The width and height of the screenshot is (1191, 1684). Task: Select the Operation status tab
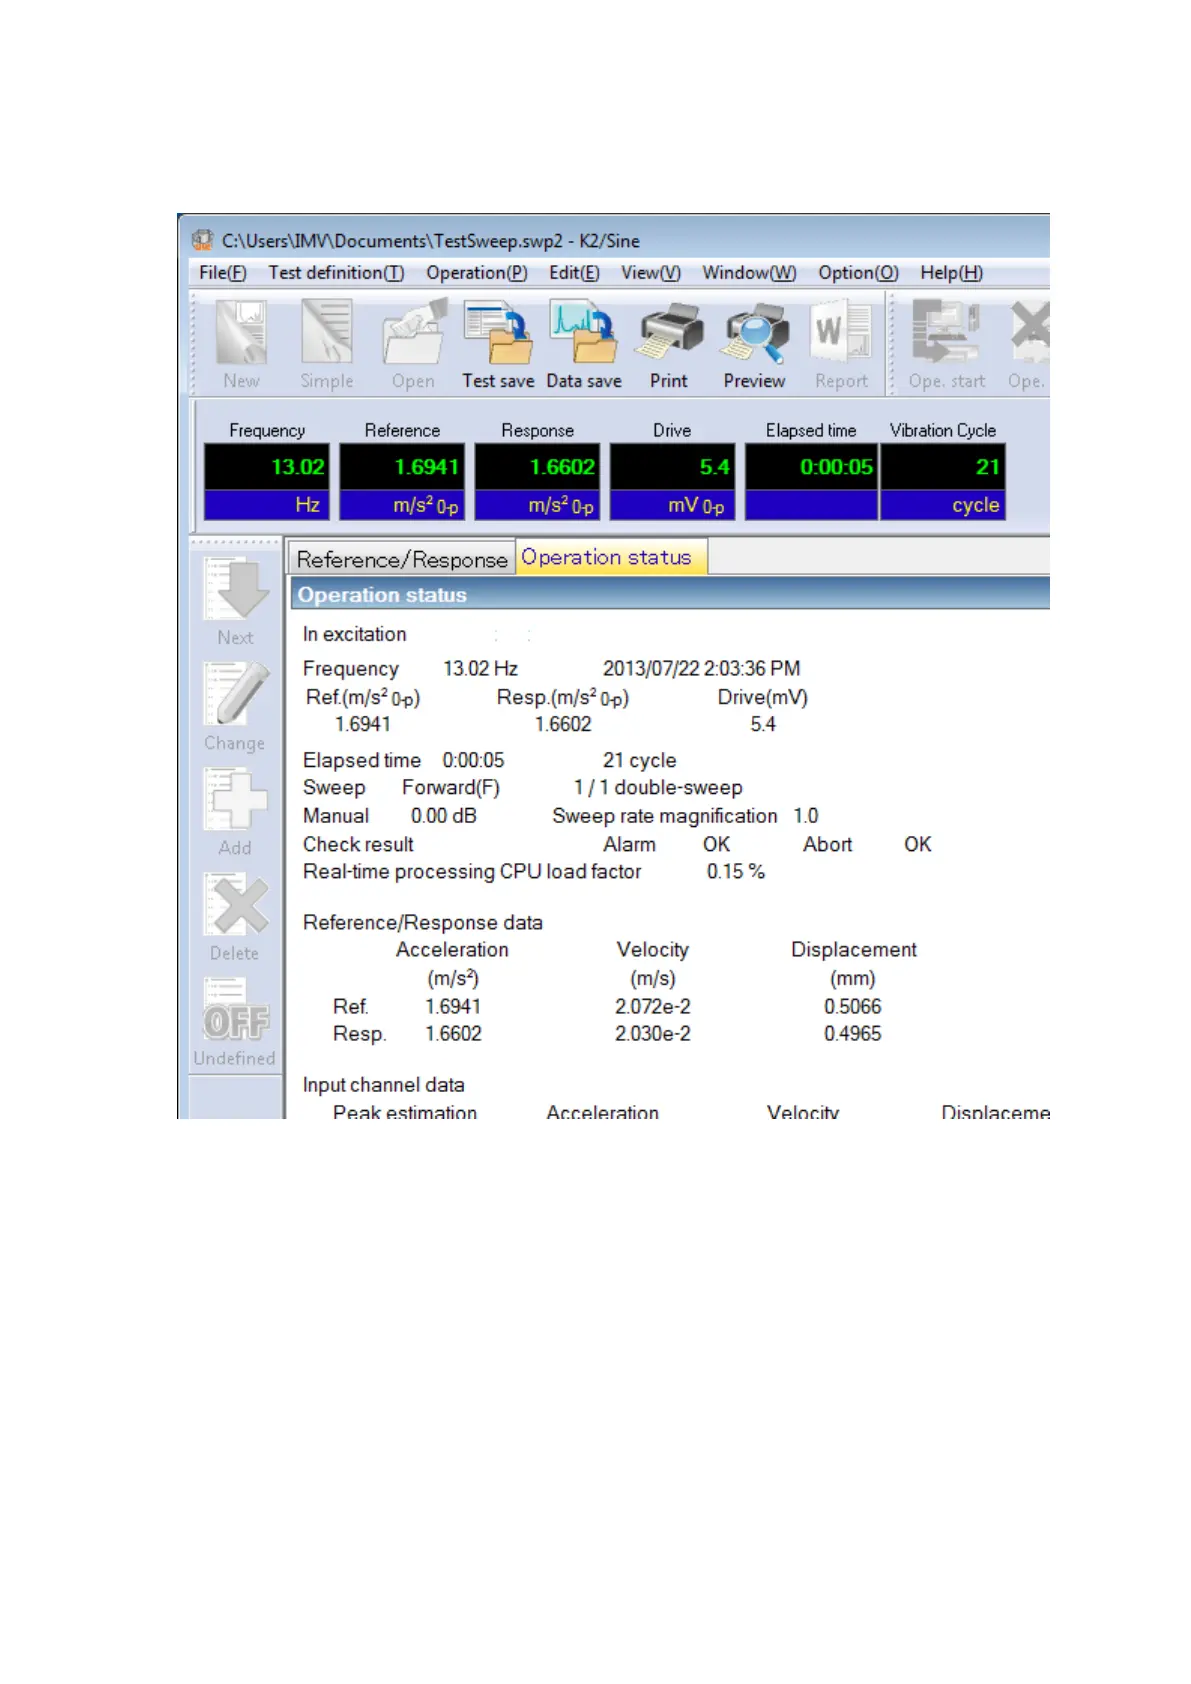point(606,558)
